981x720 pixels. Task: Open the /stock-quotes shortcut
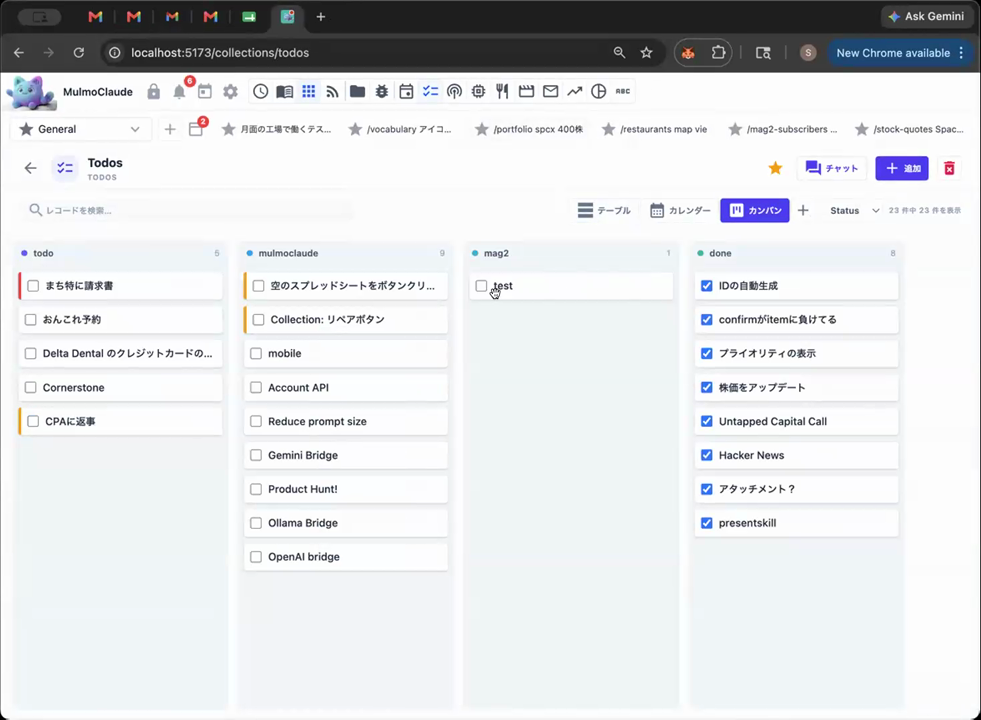click(x=910, y=129)
